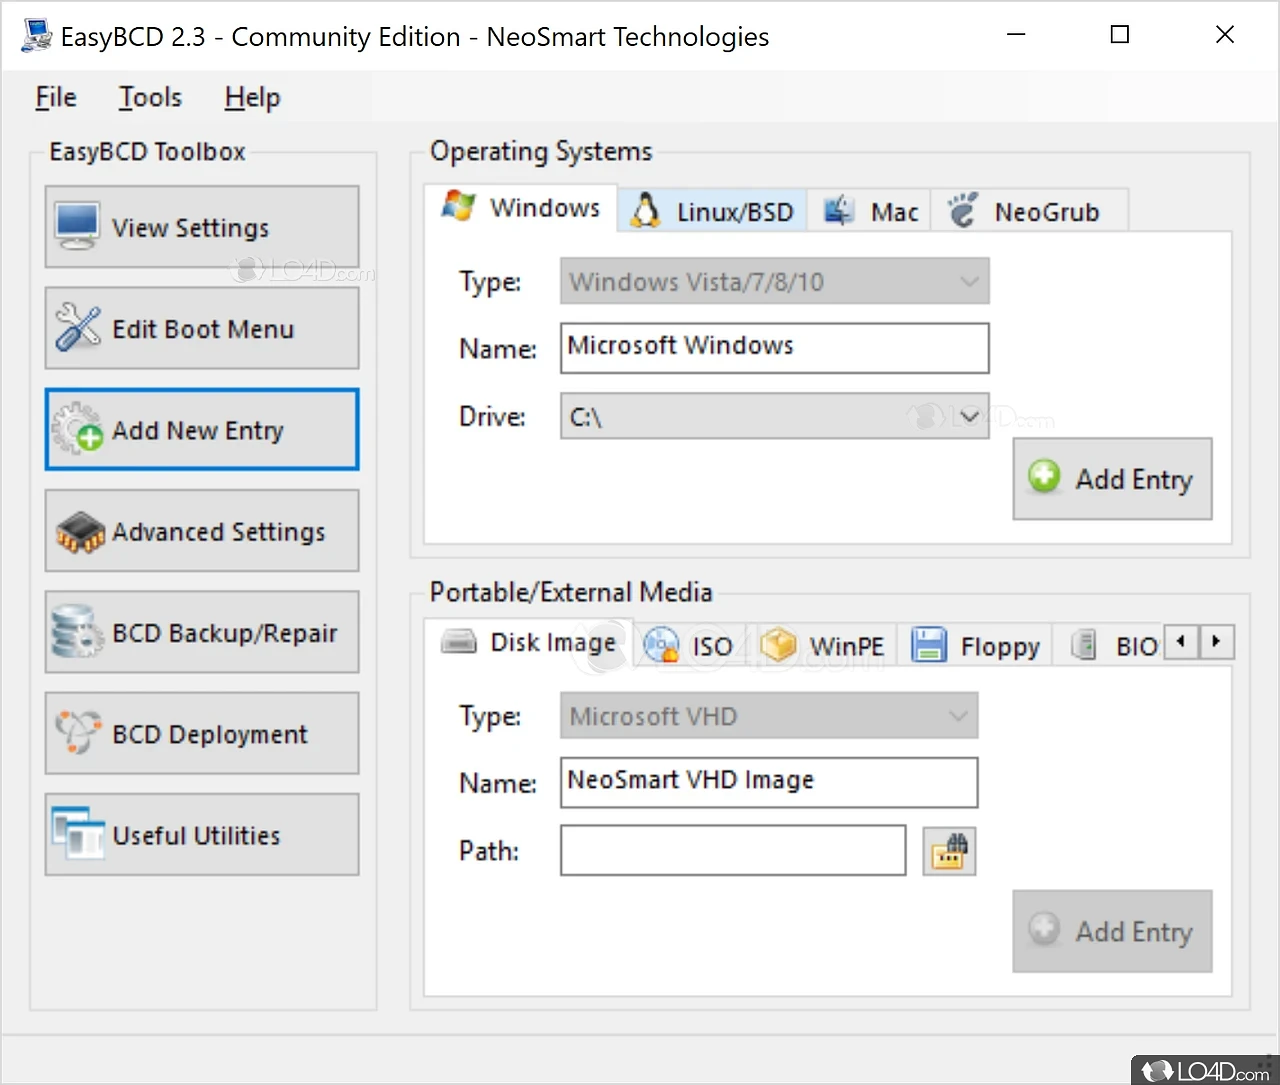This screenshot has height=1085, width=1280.
Task: Click the Linux penguin icon
Action: [x=646, y=211]
